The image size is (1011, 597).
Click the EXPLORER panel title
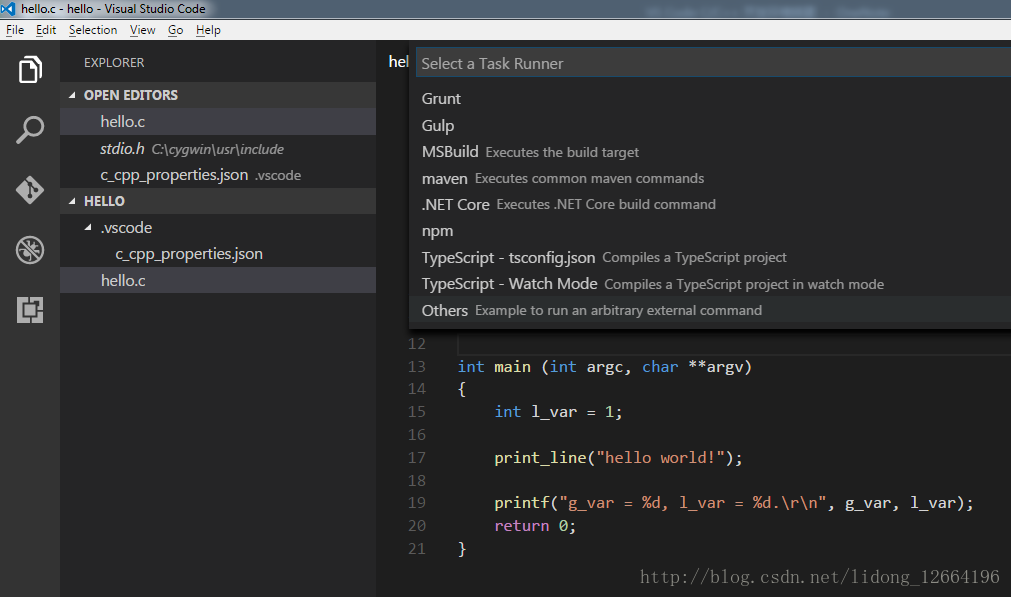click(x=114, y=63)
